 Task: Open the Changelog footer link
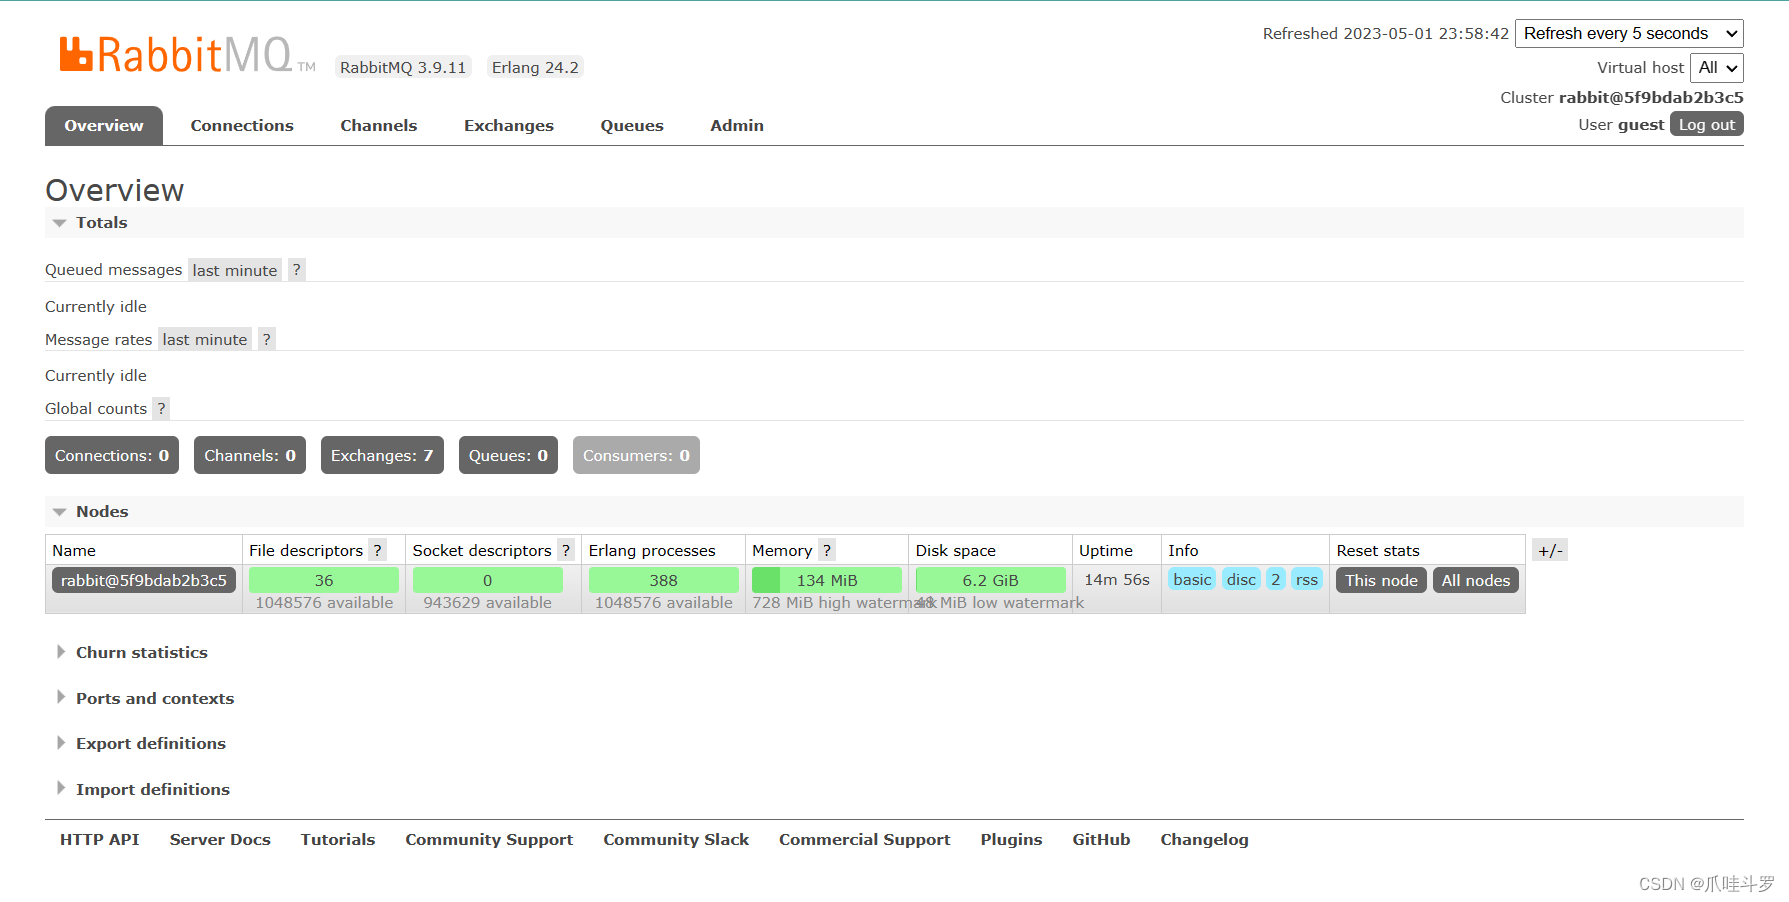1204,839
